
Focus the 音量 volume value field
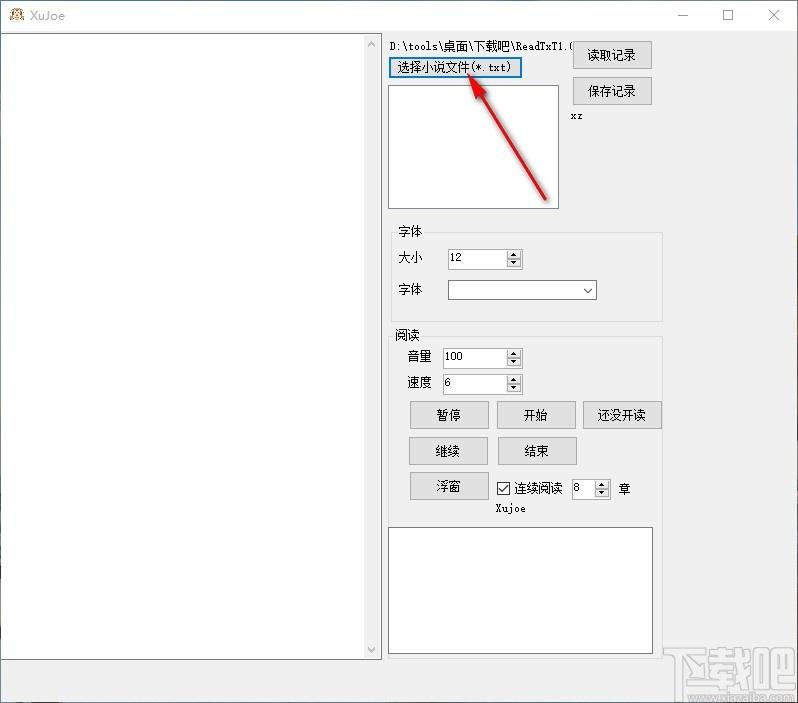tap(475, 358)
